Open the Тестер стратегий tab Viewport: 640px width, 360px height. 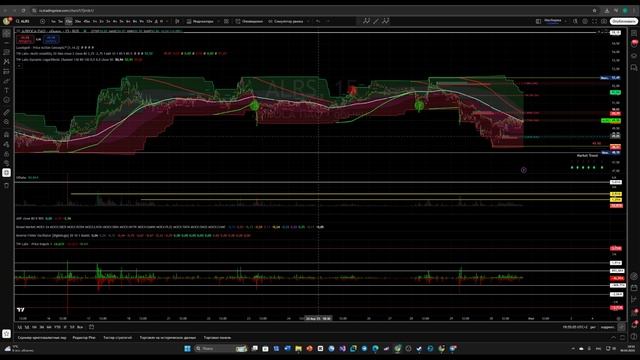click(x=118, y=338)
